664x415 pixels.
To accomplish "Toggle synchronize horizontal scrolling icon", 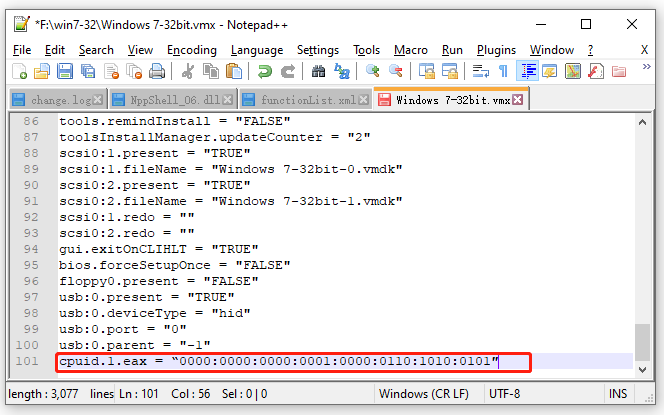I will (x=450, y=71).
